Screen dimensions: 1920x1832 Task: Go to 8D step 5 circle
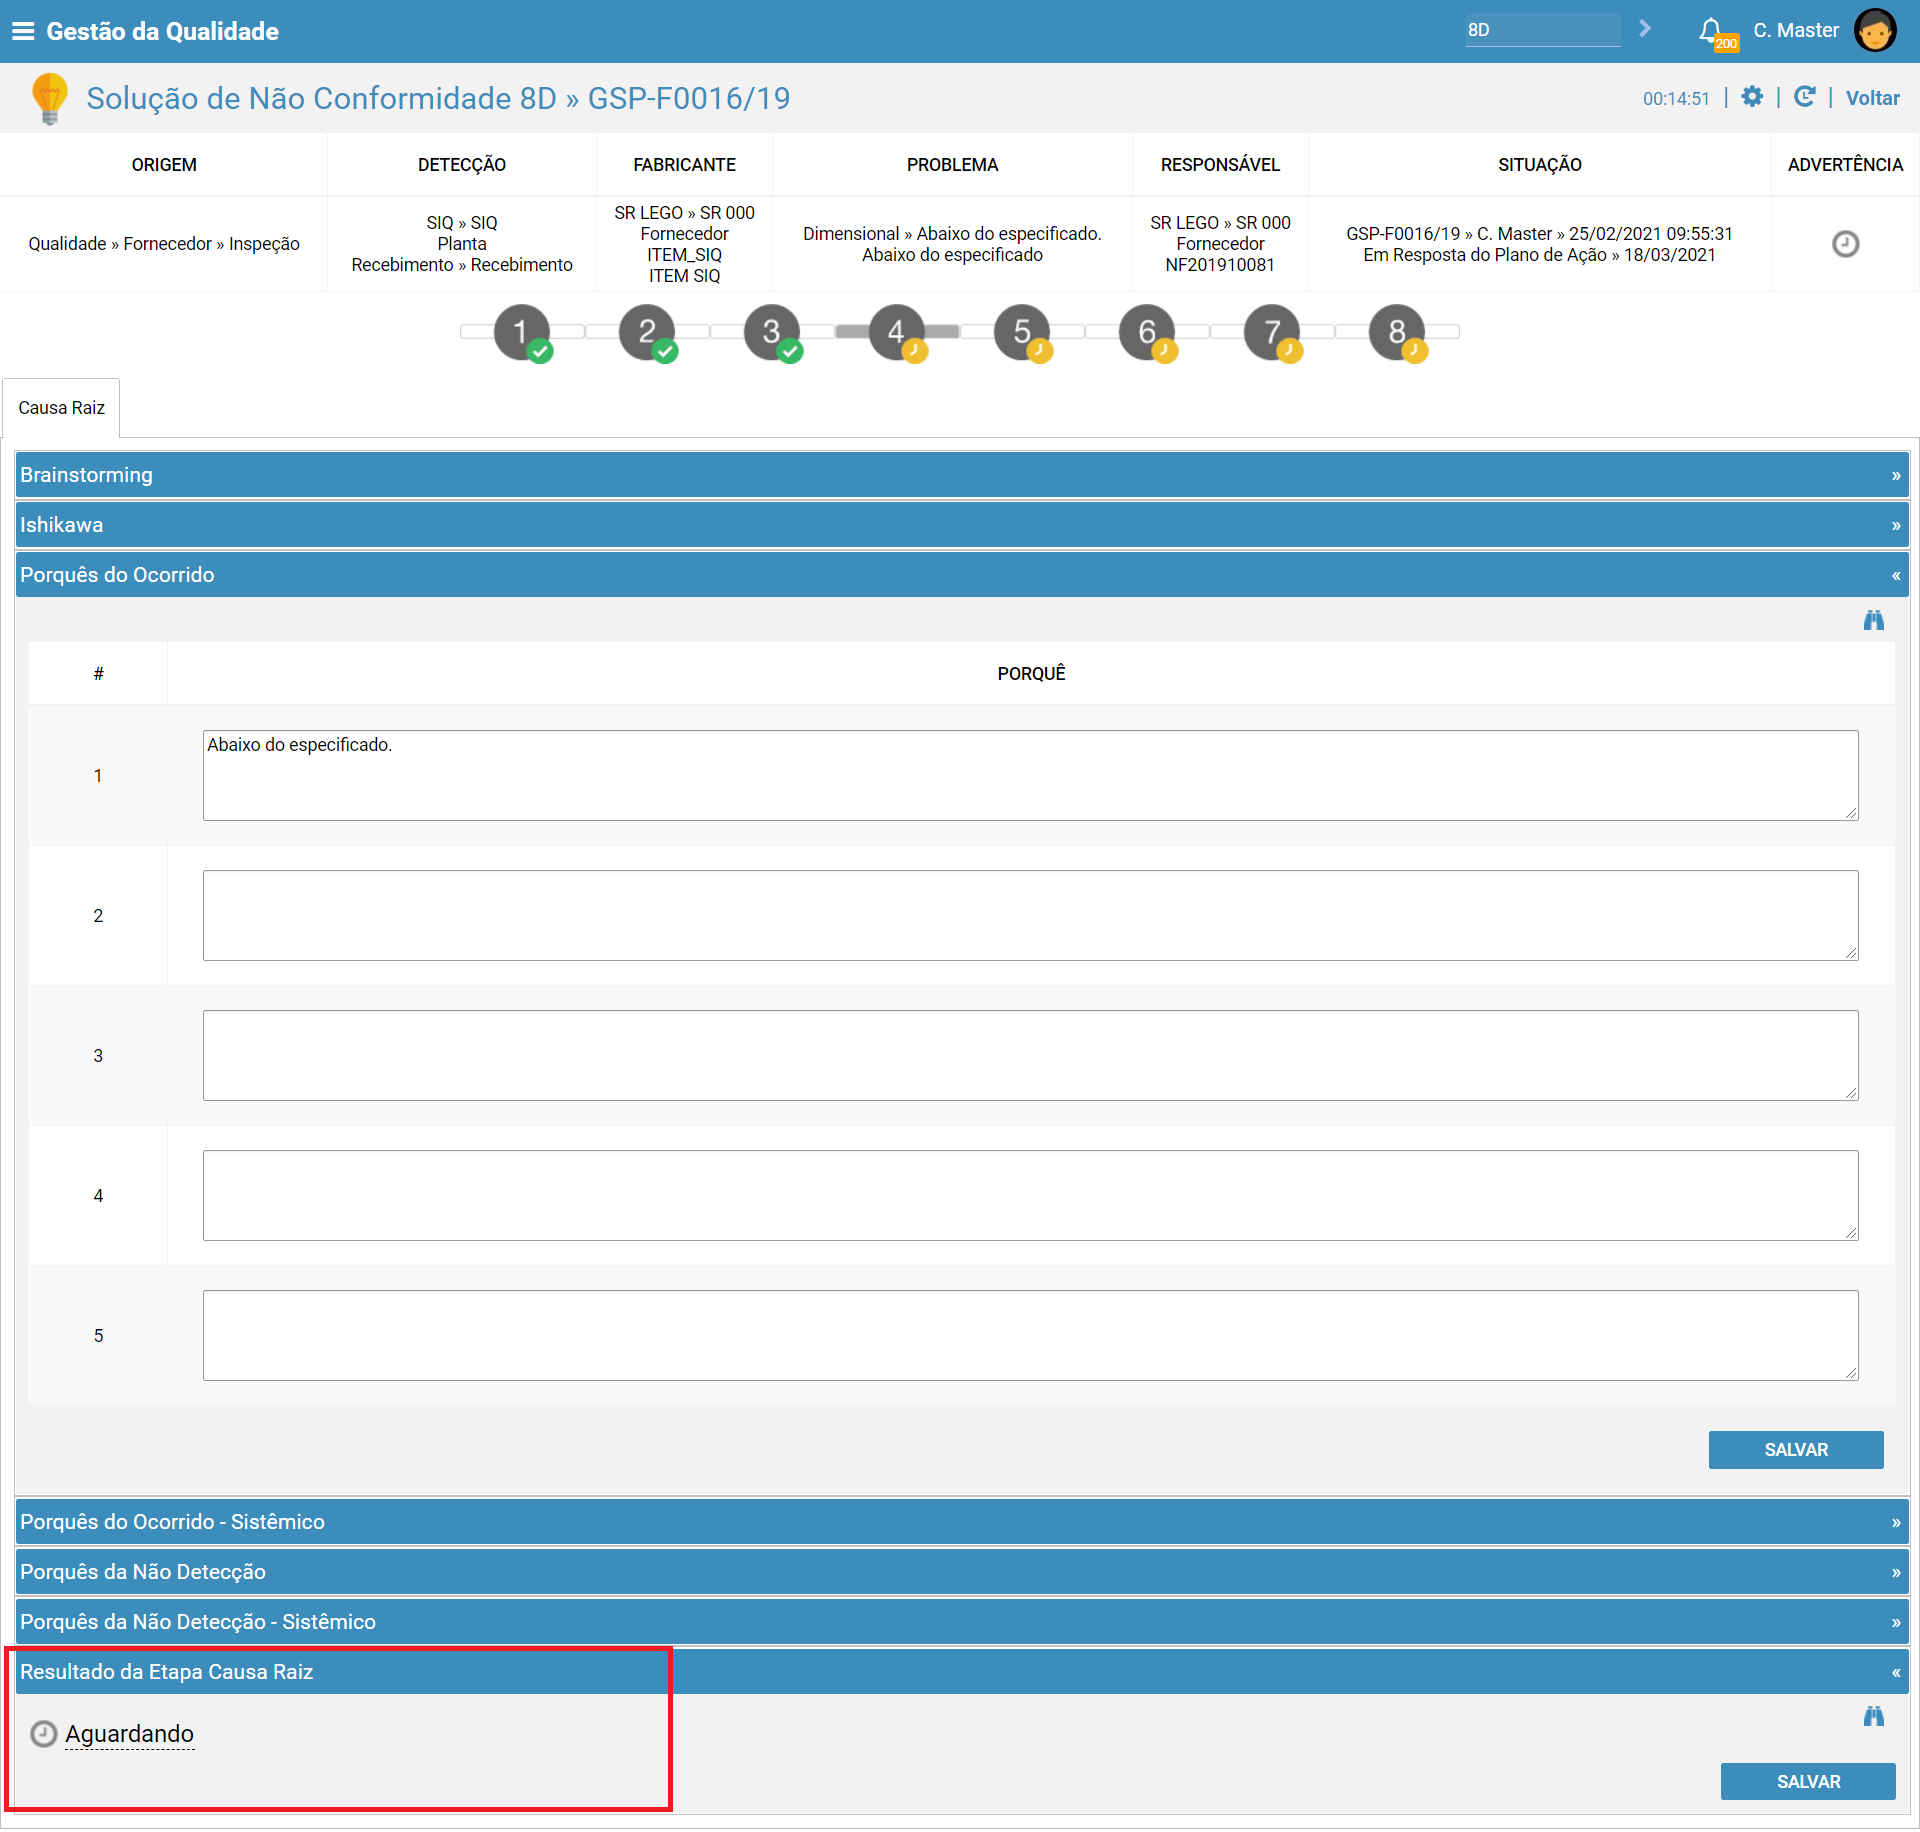[1022, 332]
